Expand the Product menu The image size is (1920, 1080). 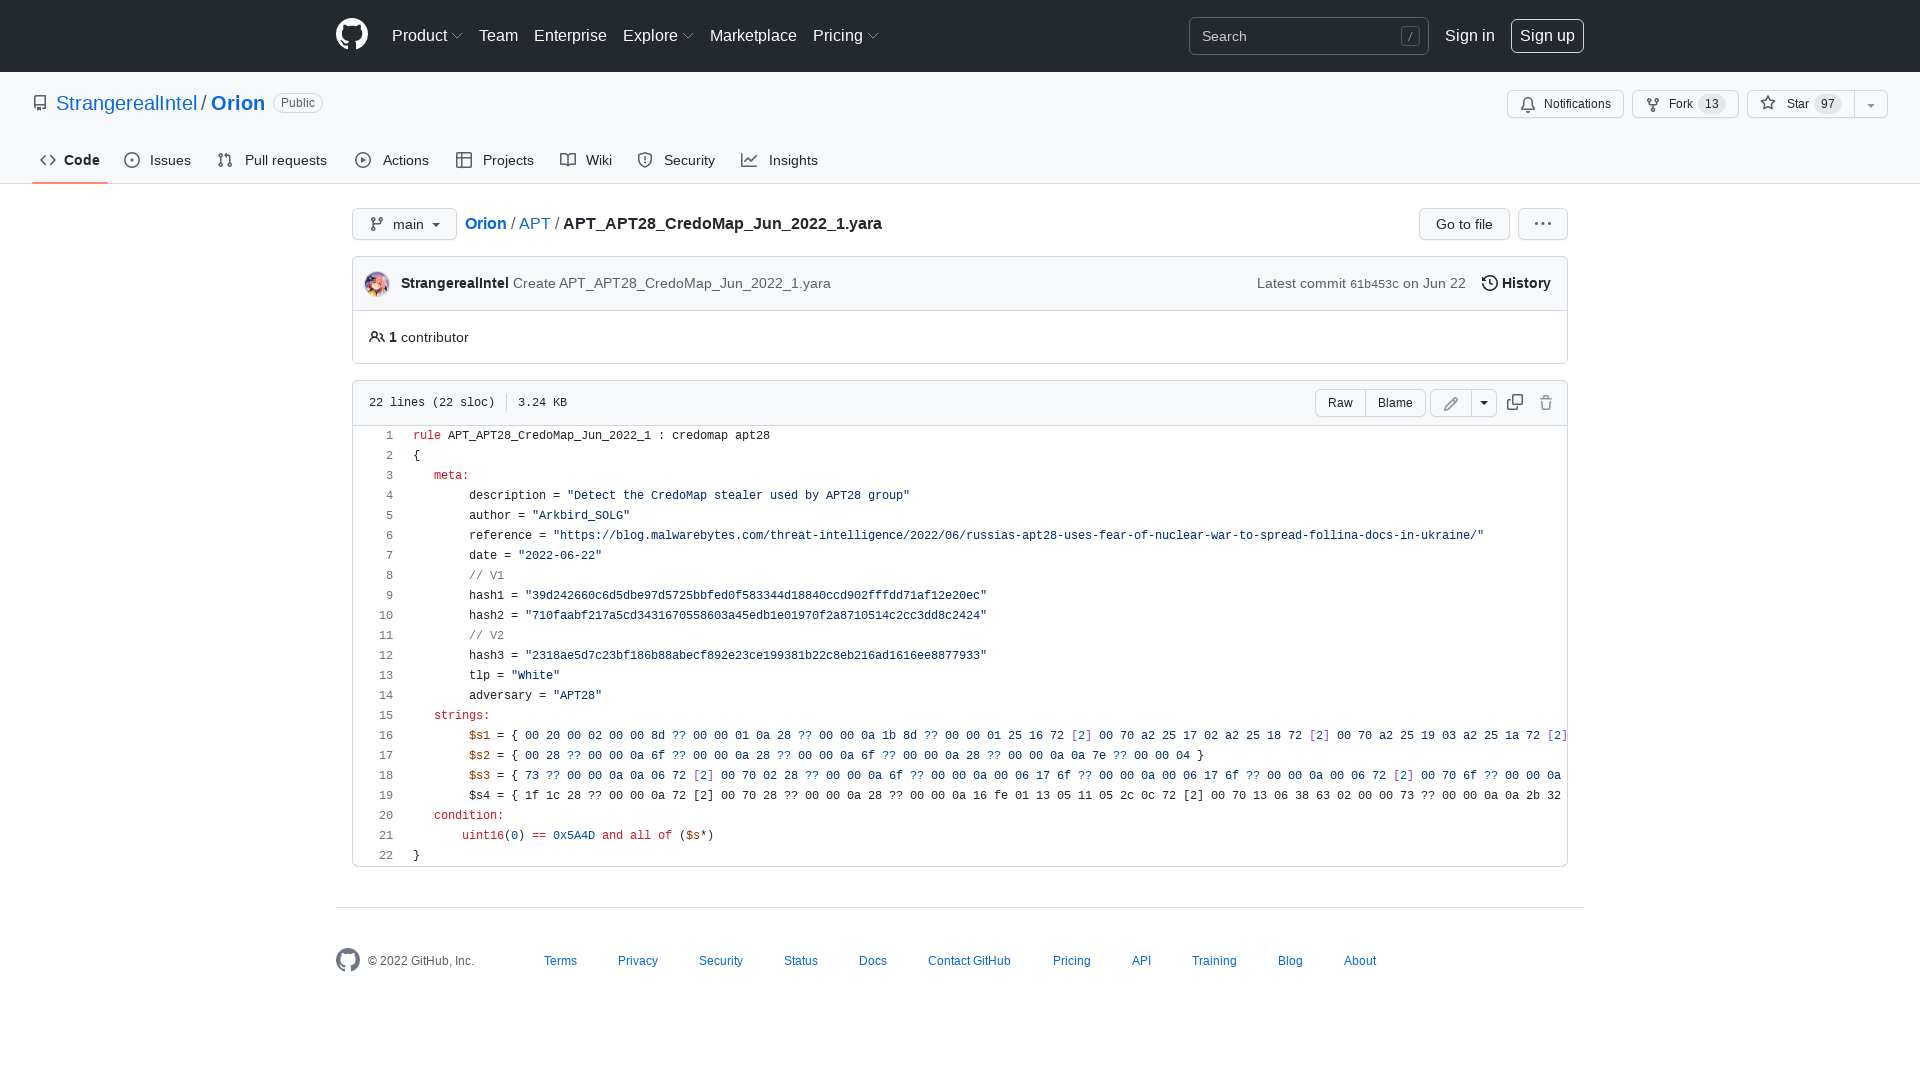tap(427, 35)
